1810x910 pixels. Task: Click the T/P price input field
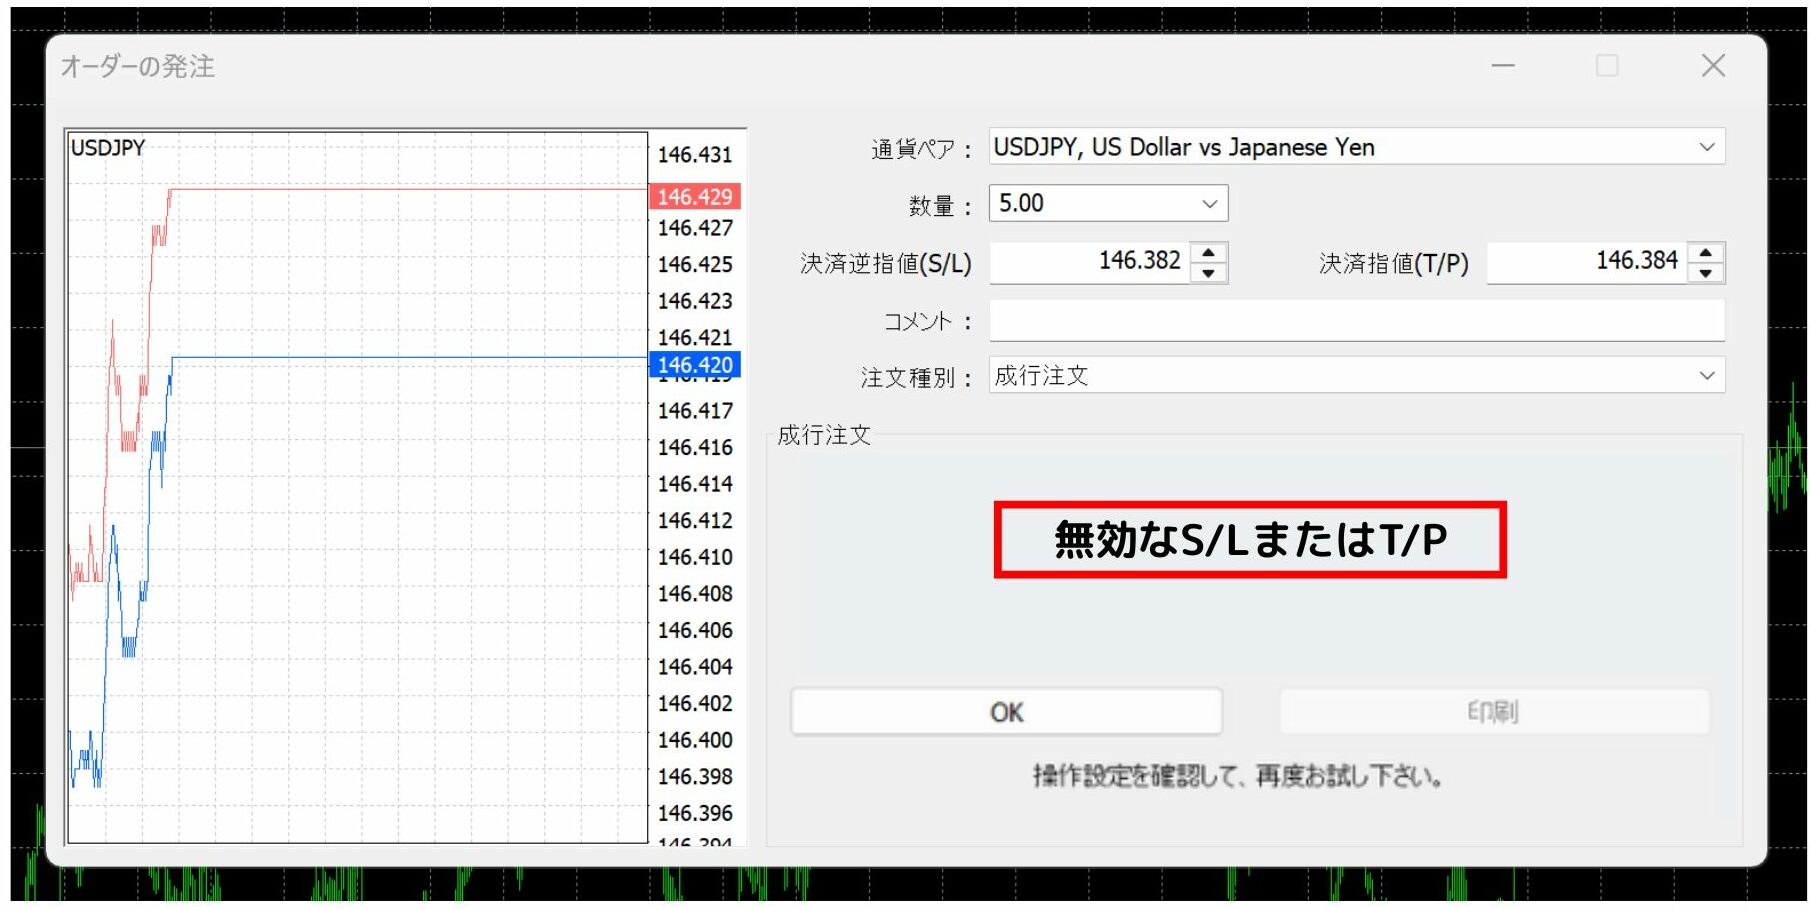tap(1586, 262)
